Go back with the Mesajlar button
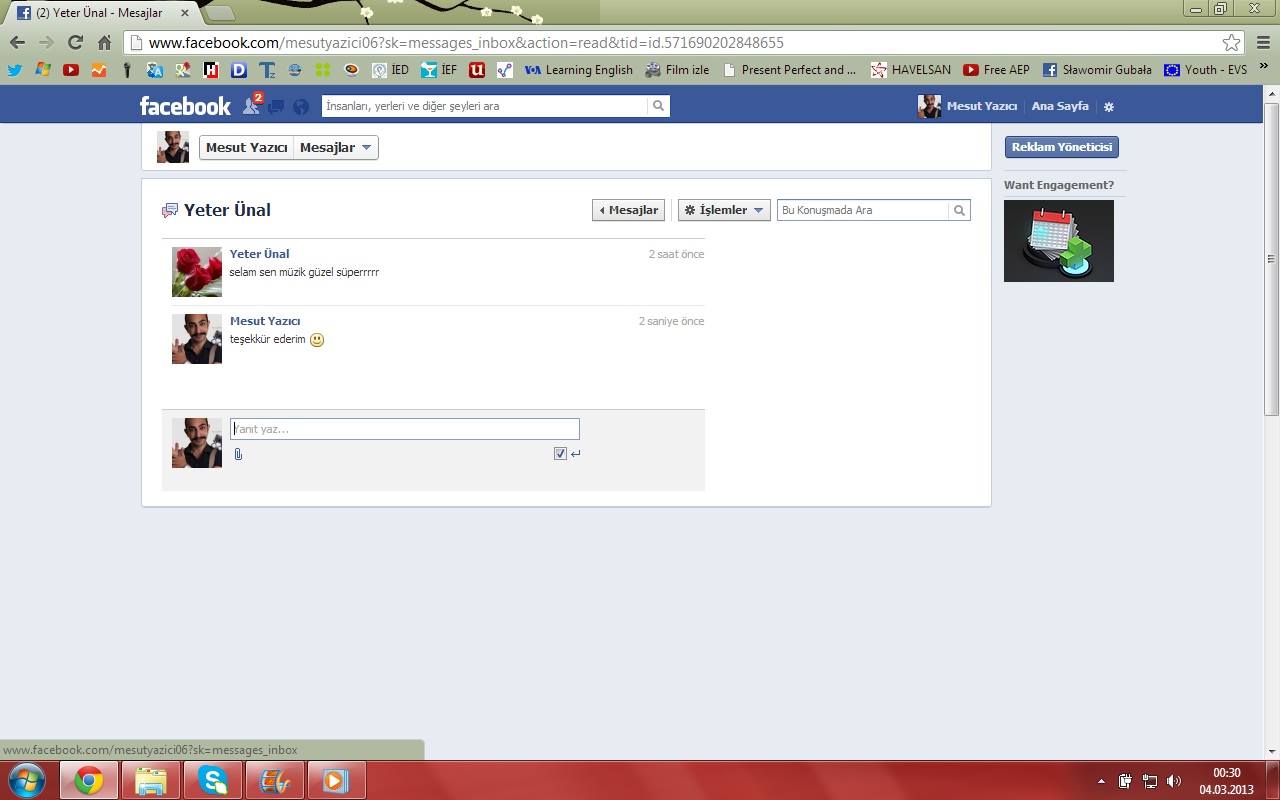 [628, 210]
